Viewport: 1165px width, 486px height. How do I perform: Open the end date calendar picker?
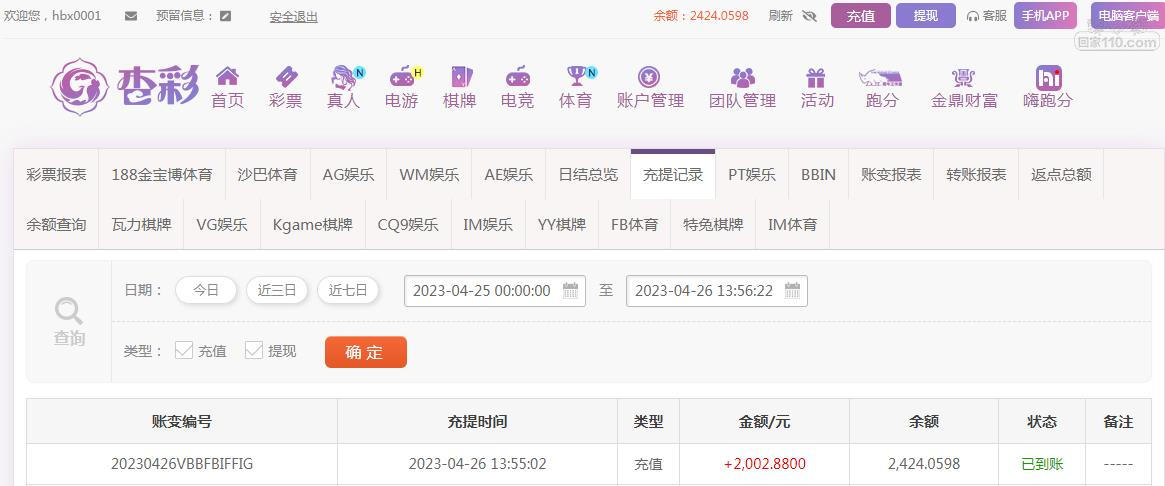(x=792, y=291)
